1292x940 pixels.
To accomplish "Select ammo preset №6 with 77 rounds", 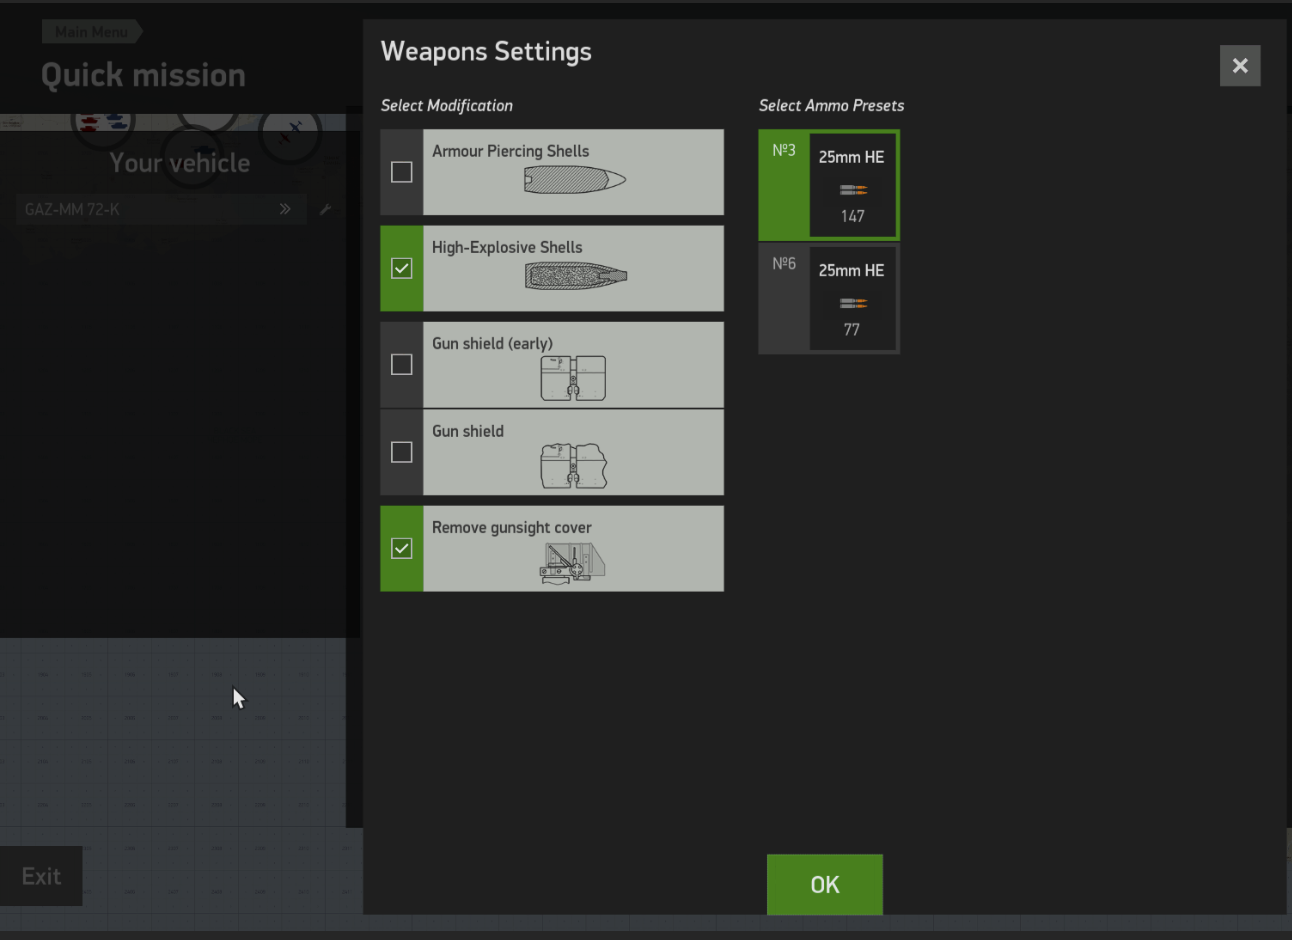I will click(x=829, y=299).
